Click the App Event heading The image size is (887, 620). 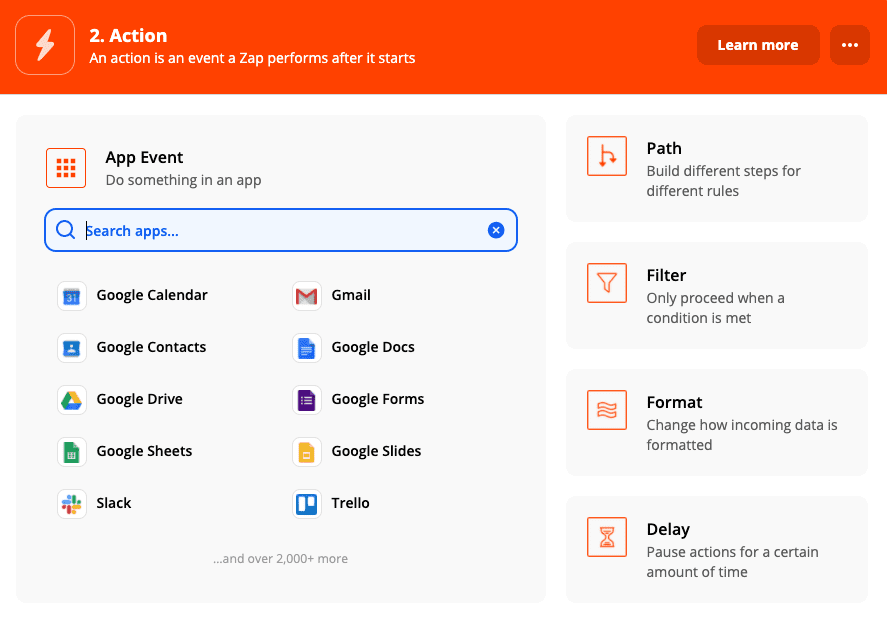144,157
